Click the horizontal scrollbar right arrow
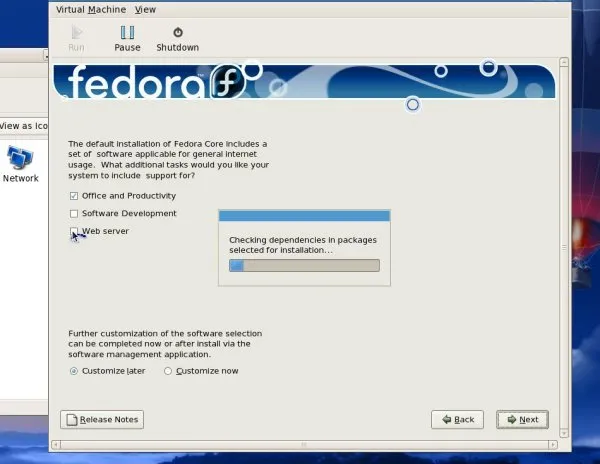Image resolution: width=600 pixels, height=464 pixels. coord(553,444)
